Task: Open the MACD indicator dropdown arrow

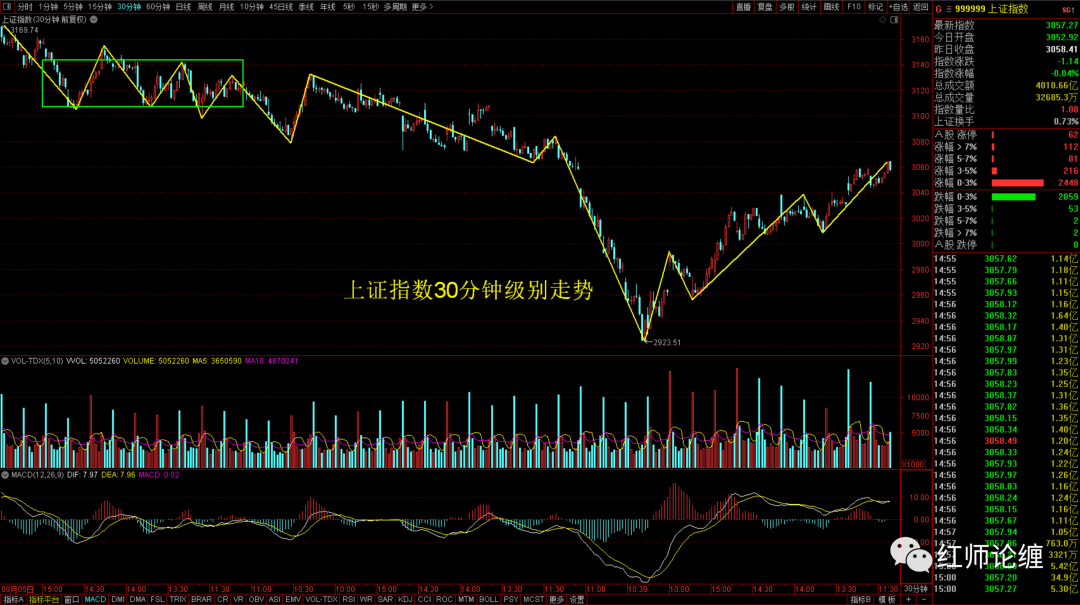Action: coord(5,475)
